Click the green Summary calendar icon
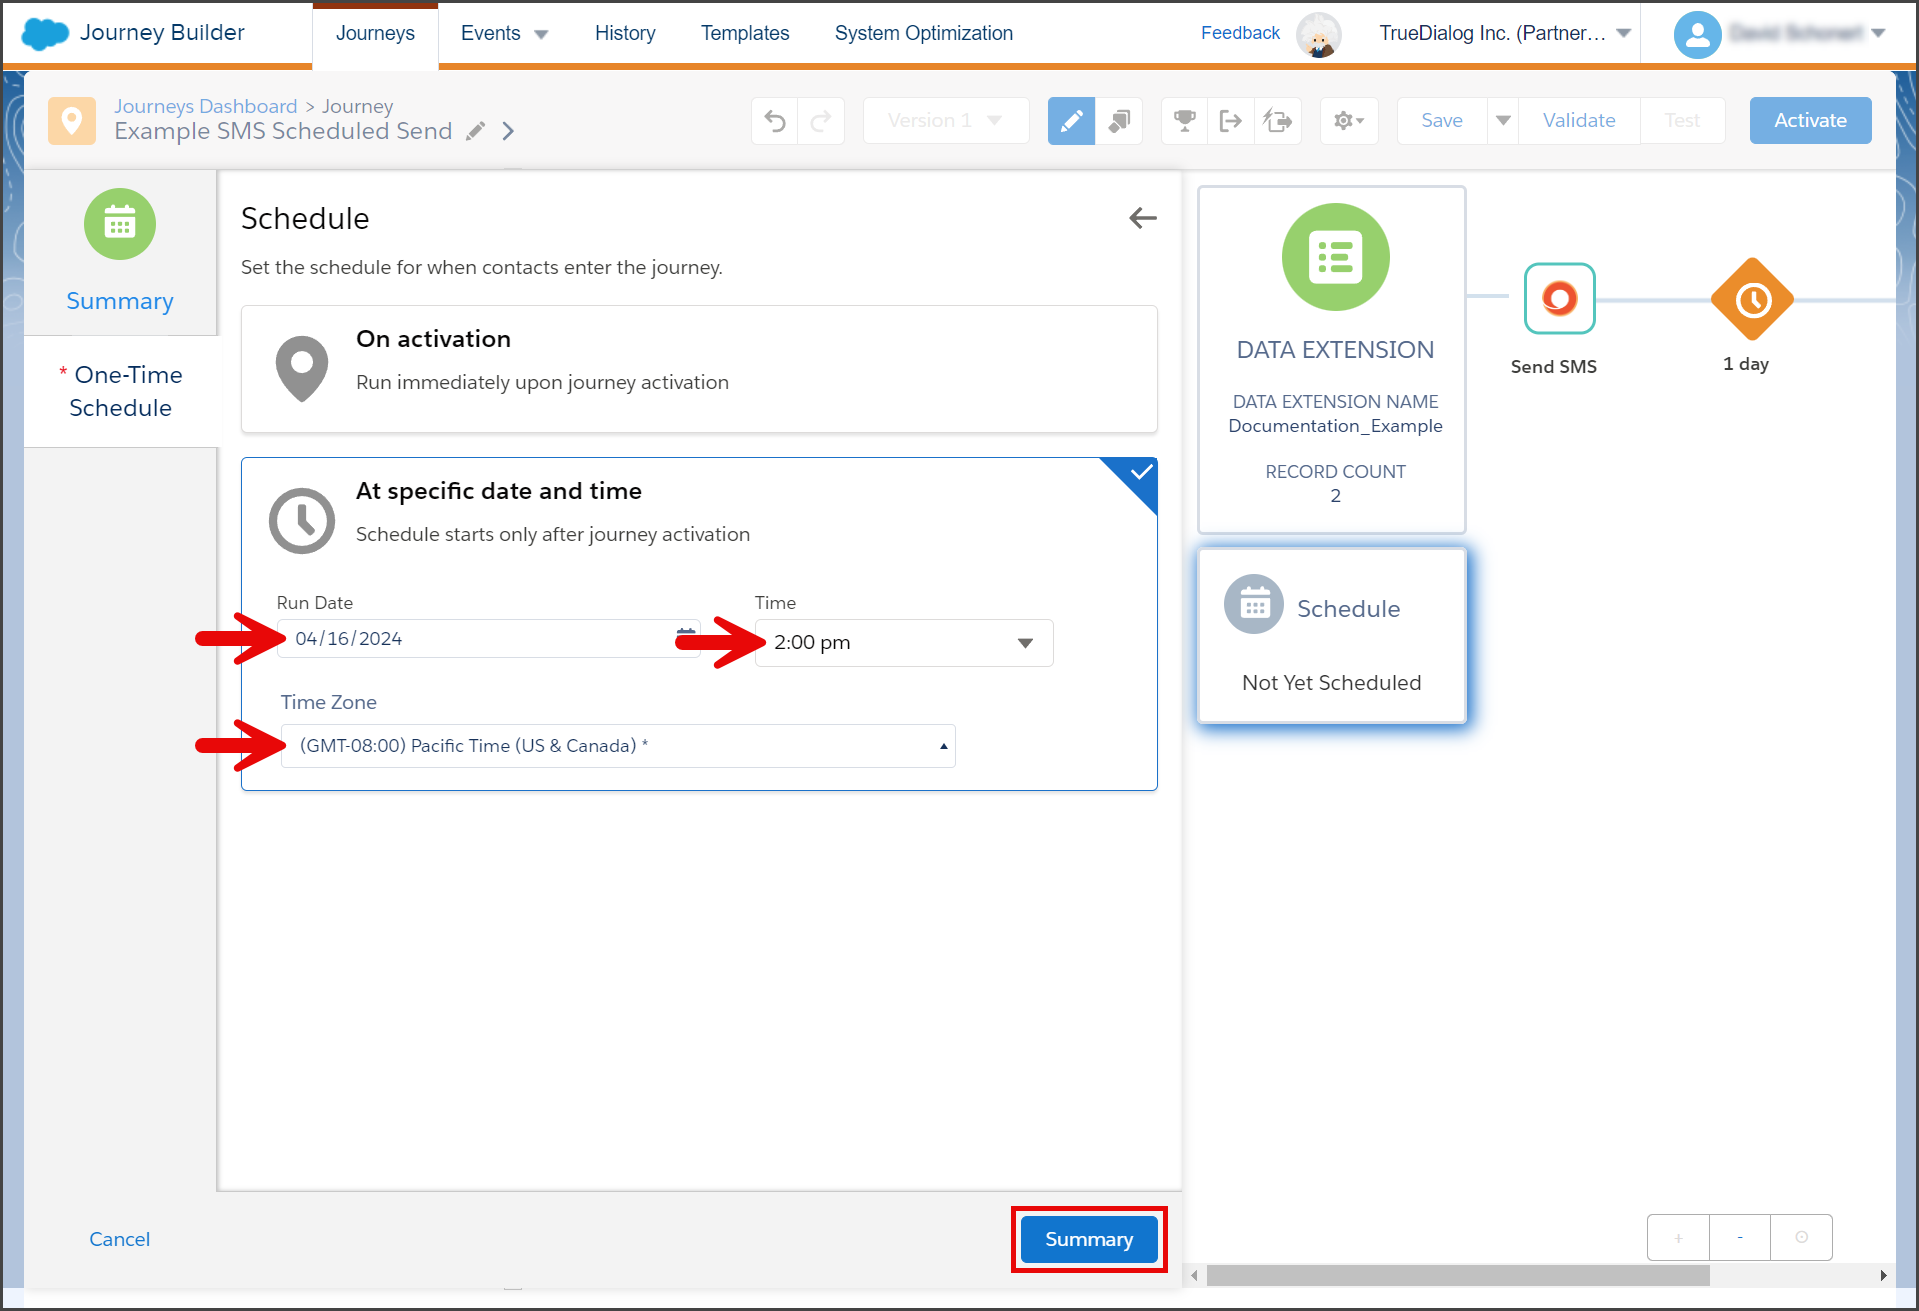The image size is (1919, 1311). coord(120,224)
